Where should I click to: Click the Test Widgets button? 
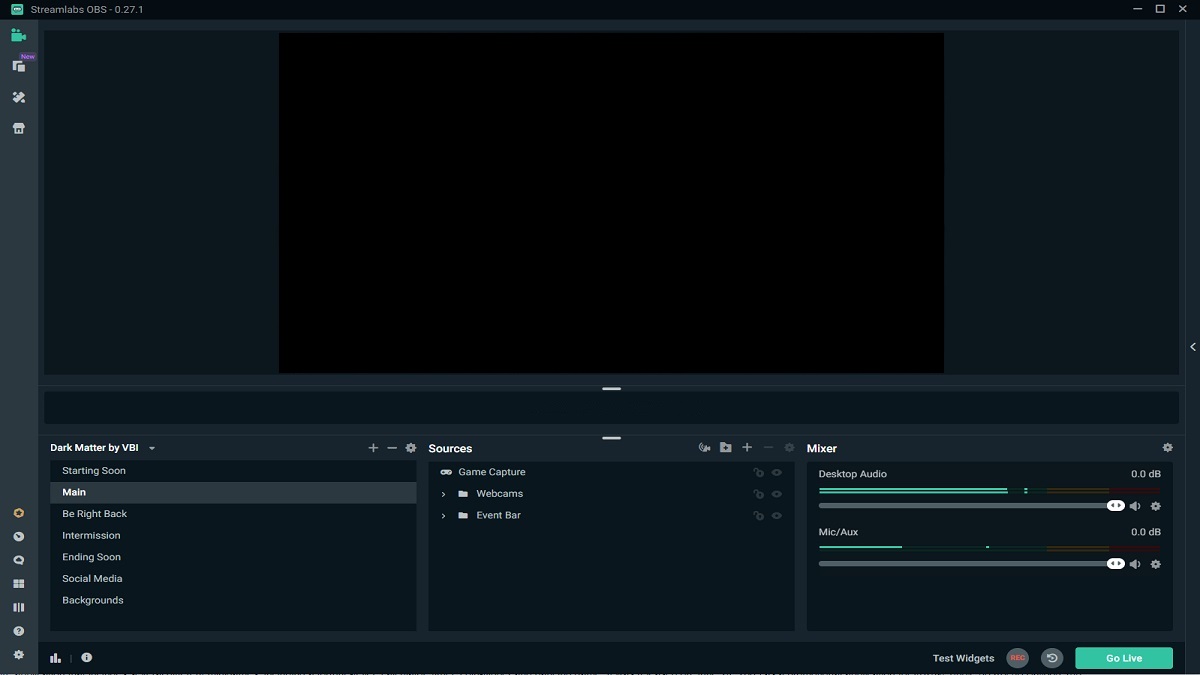(x=963, y=657)
